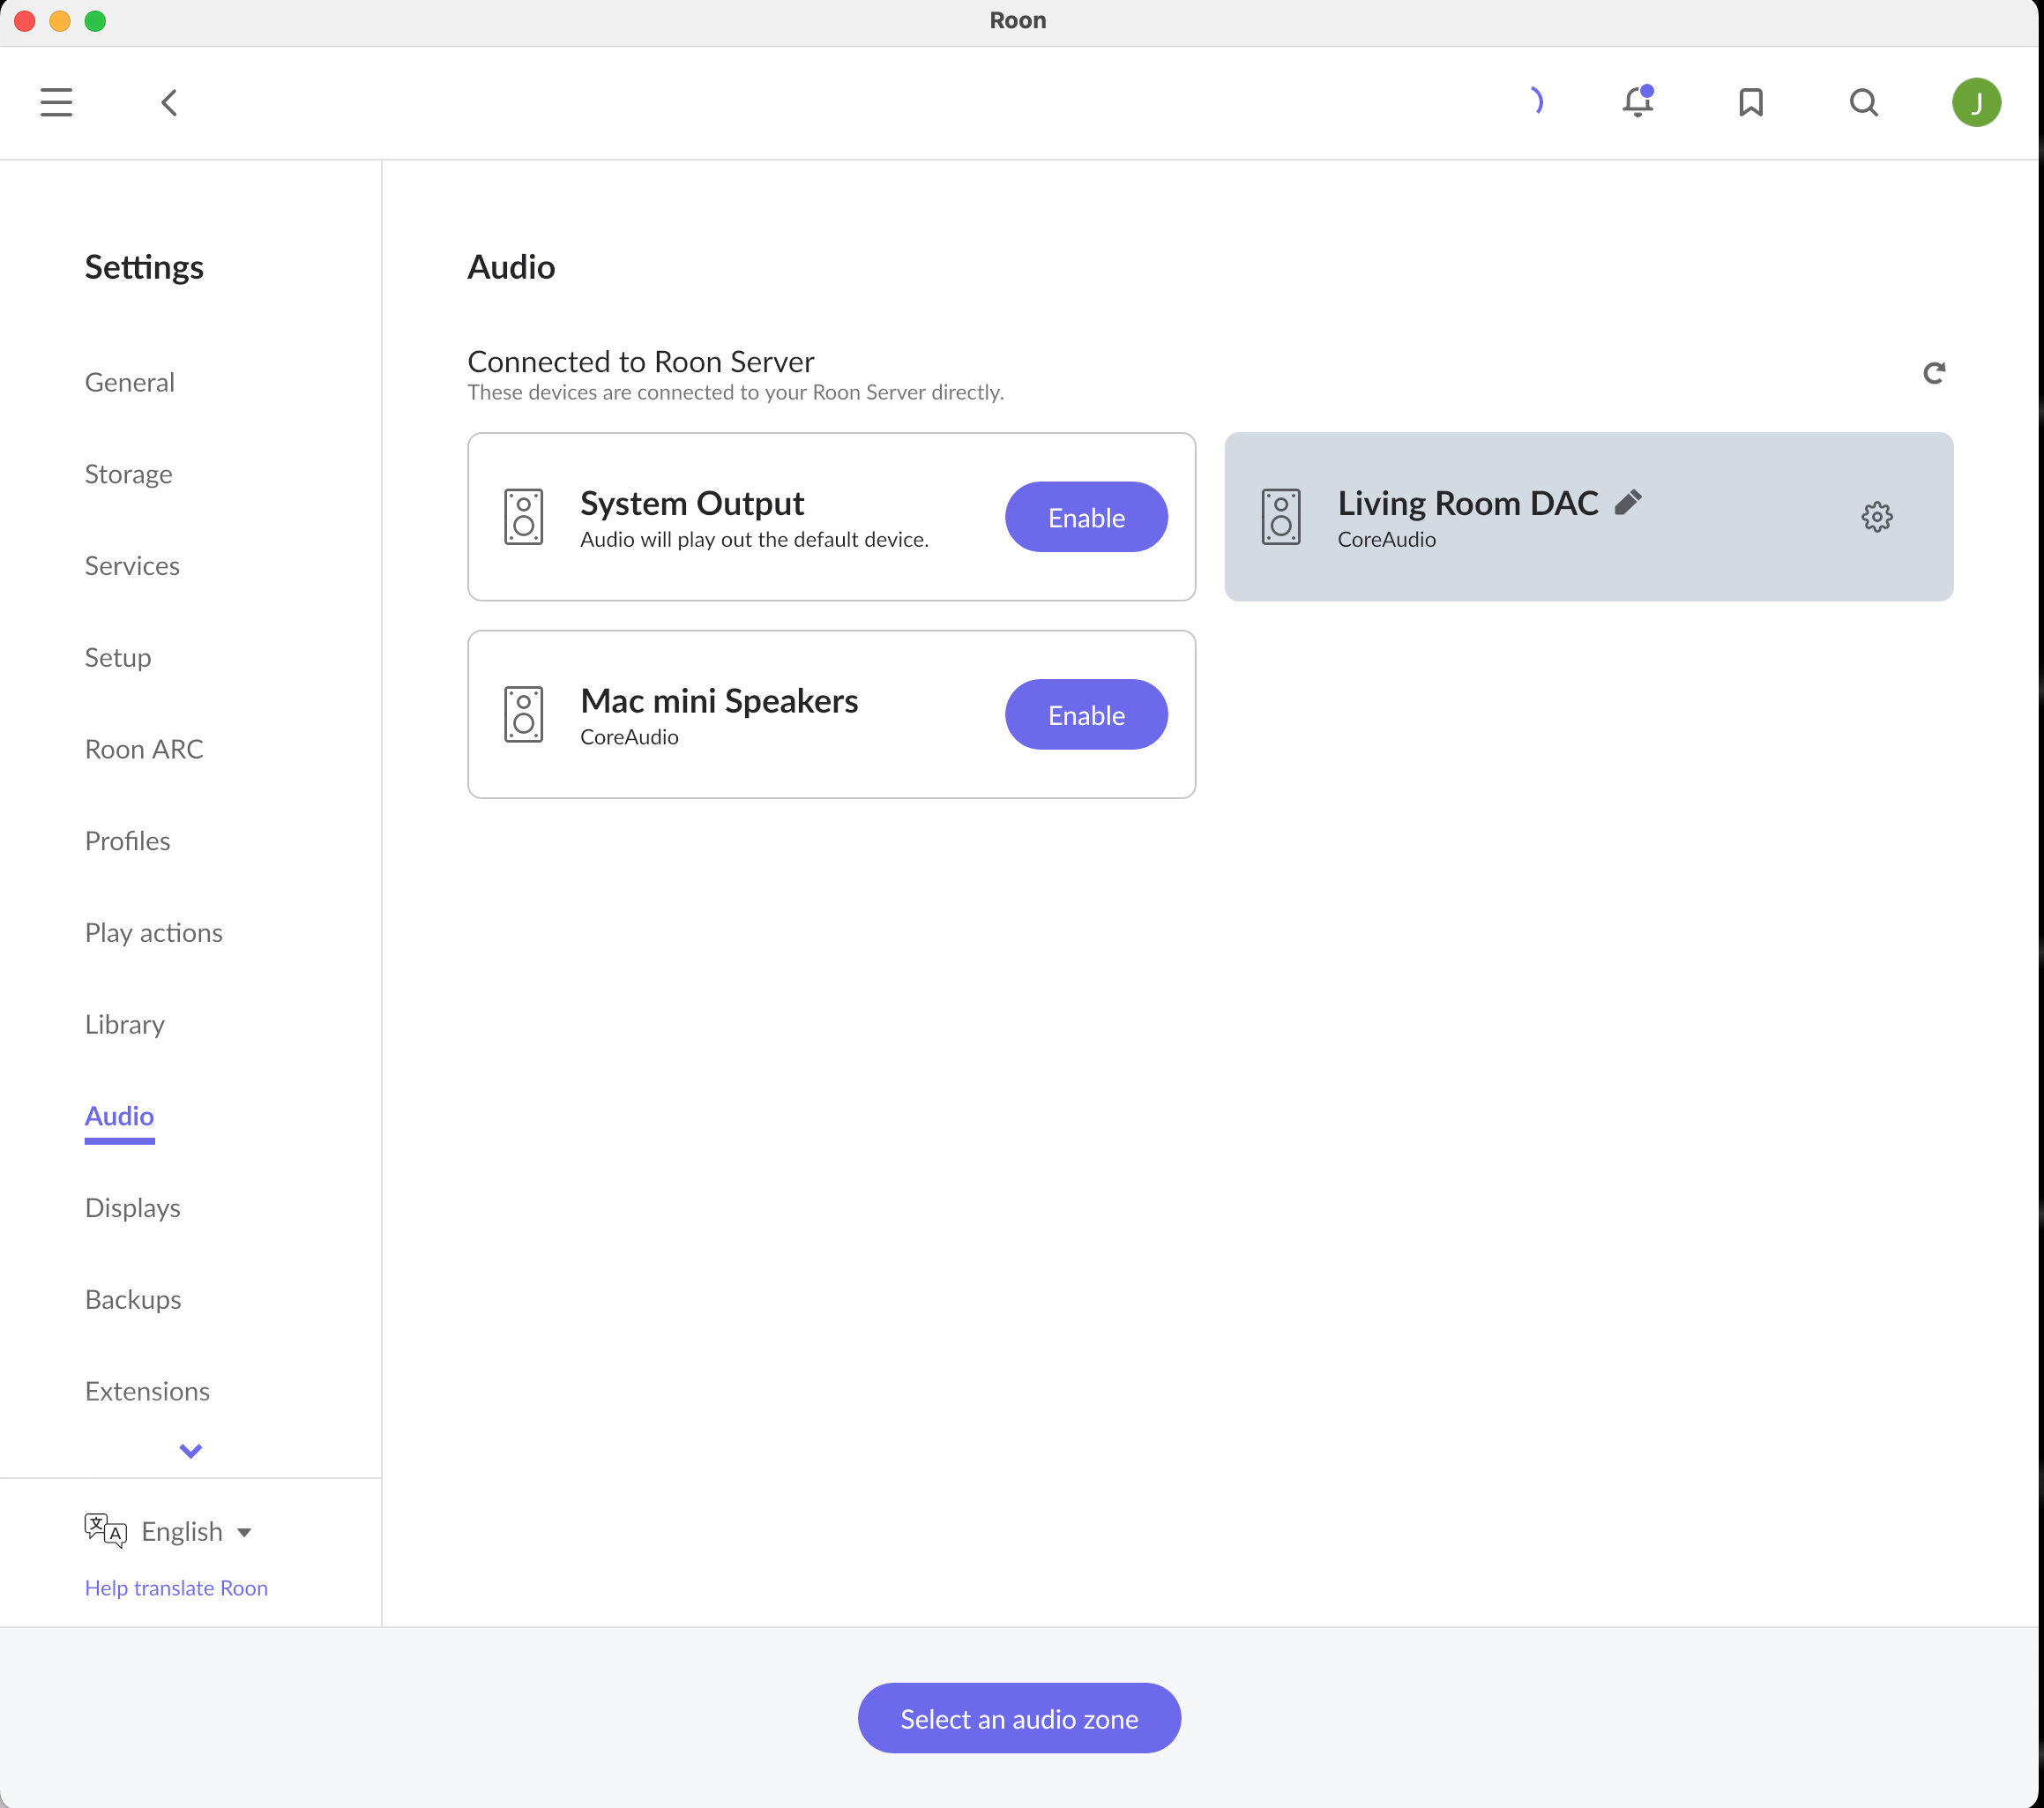Screen dimensions: 2044x1808
Task: Select the Audio settings tab
Action: 119,1116
